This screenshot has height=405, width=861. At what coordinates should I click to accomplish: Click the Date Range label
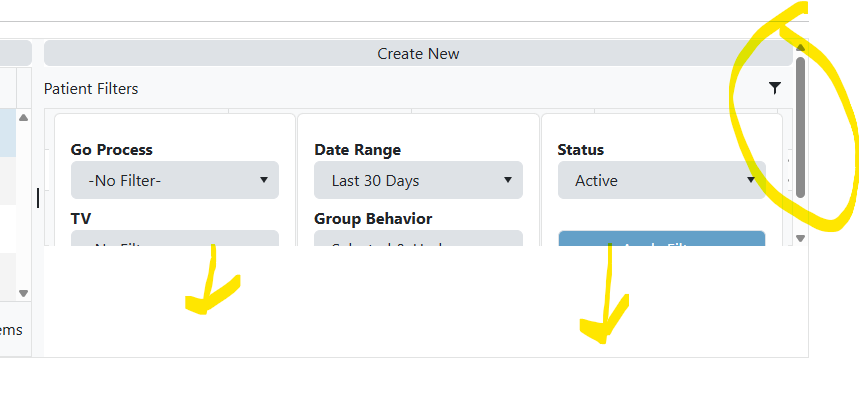tap(357, 150)
